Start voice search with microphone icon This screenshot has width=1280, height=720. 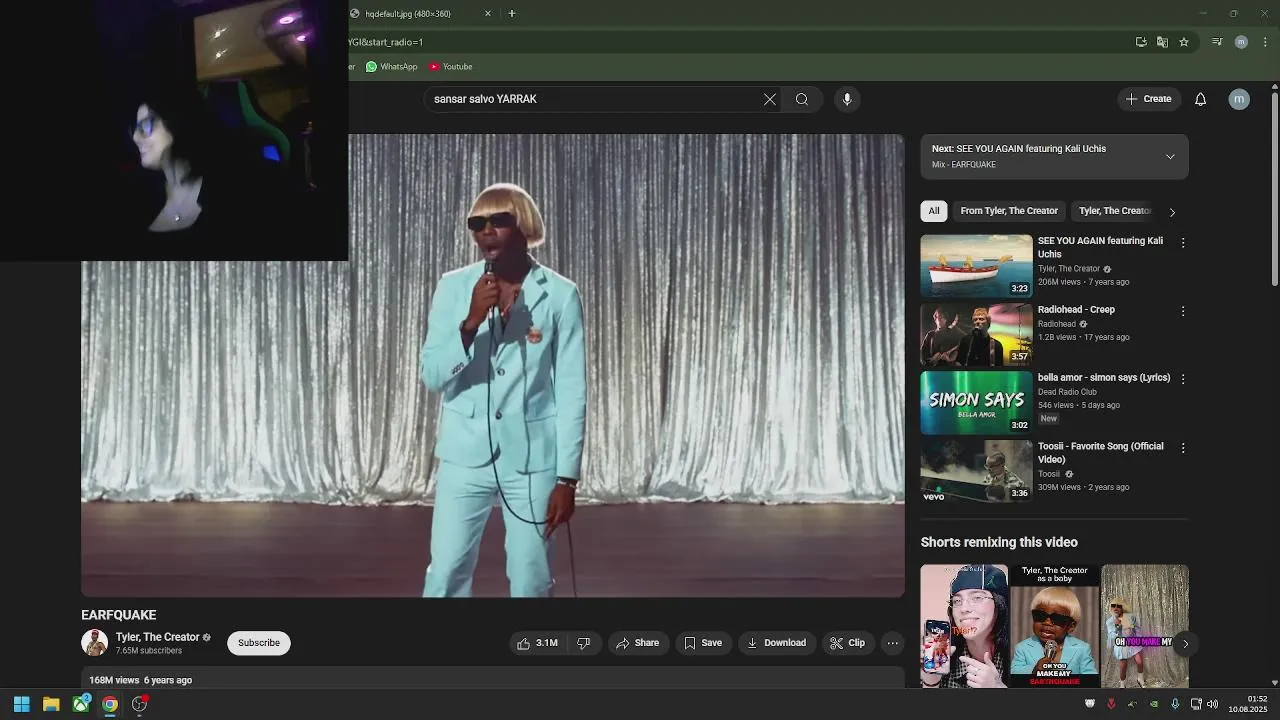[x=847, y=99]
